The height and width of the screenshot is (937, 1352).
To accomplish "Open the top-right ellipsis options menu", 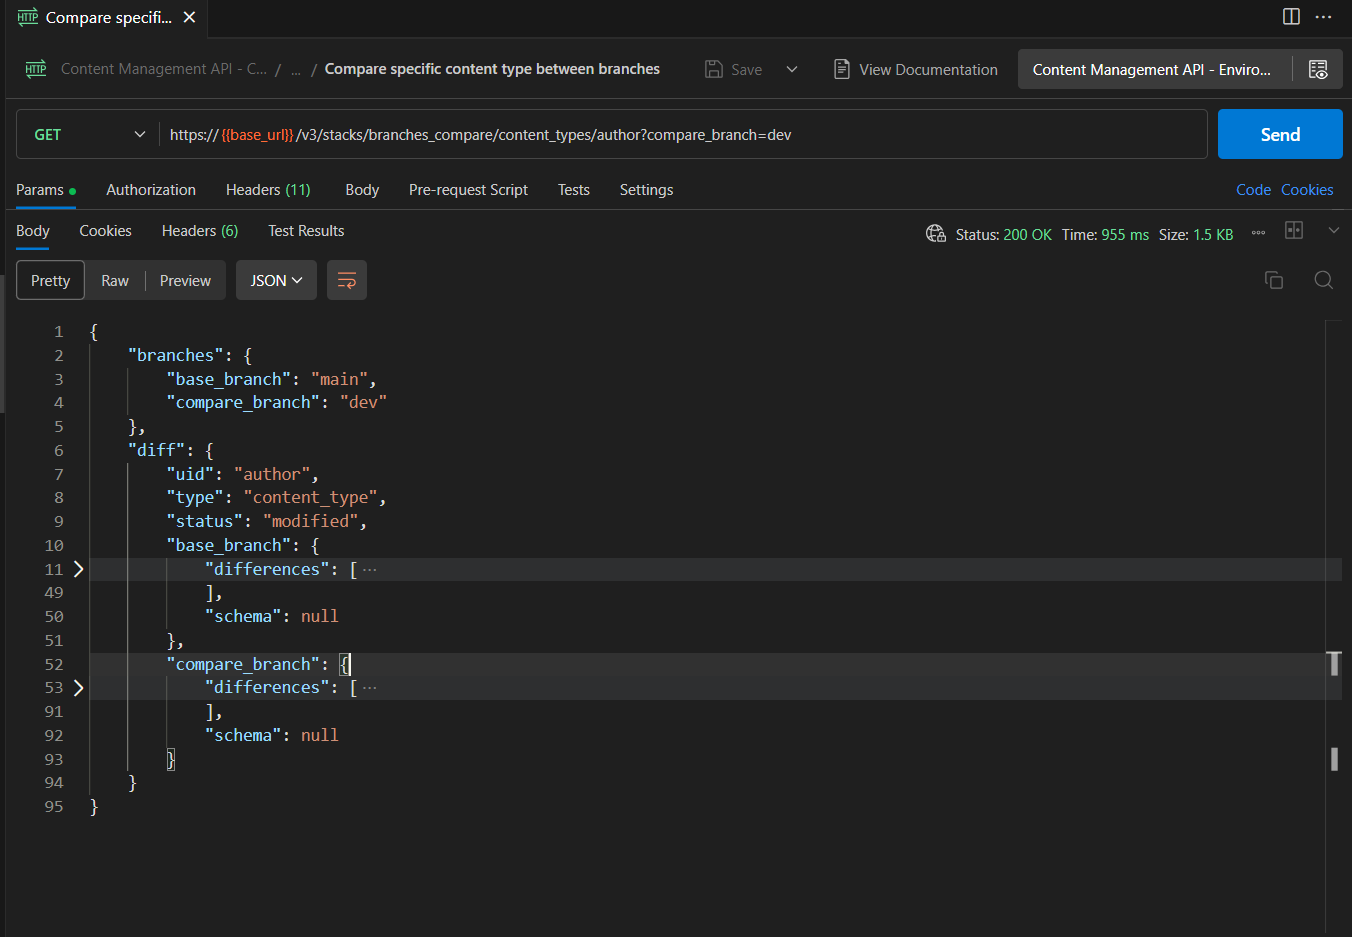I will pyautogui.click(x=1323, y=17).
